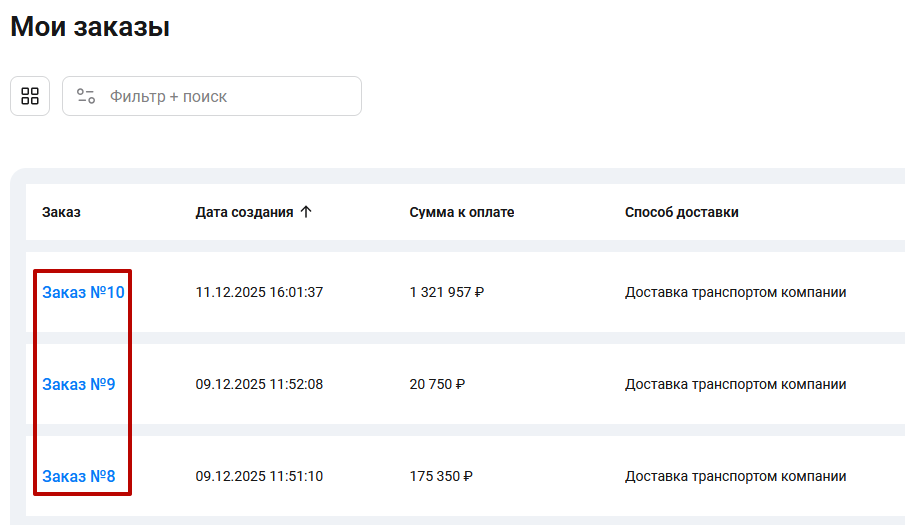Screen dimensions: 905x525
Task: Click the date 09.12.2025 11:52:08 cell
Action: tap(259, 384)
